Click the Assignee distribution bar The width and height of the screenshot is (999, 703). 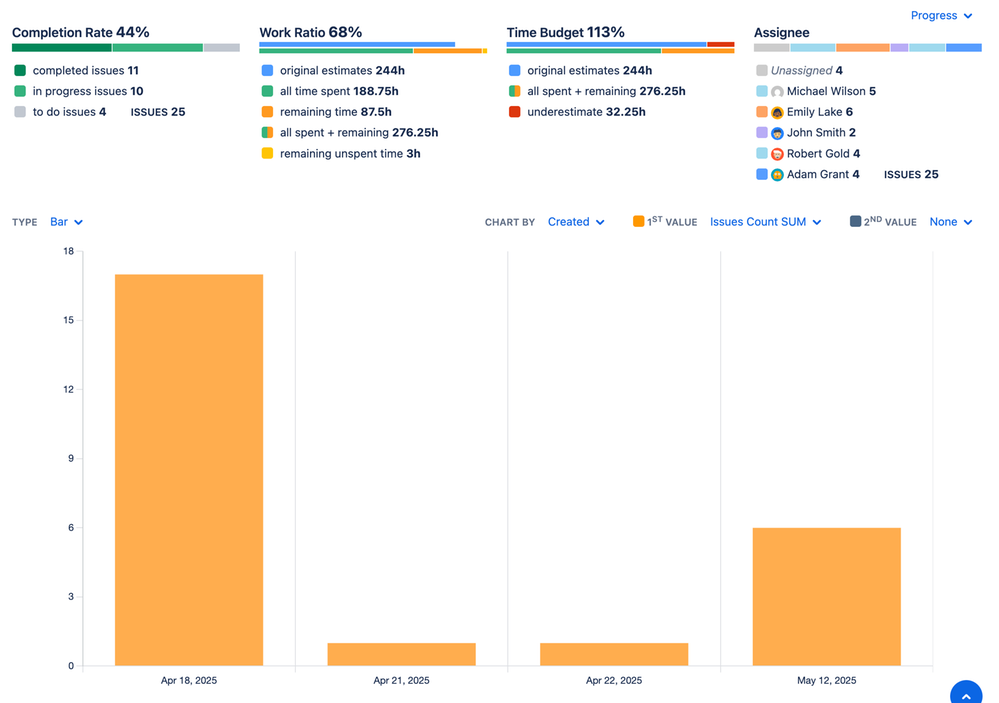[868, 48]
